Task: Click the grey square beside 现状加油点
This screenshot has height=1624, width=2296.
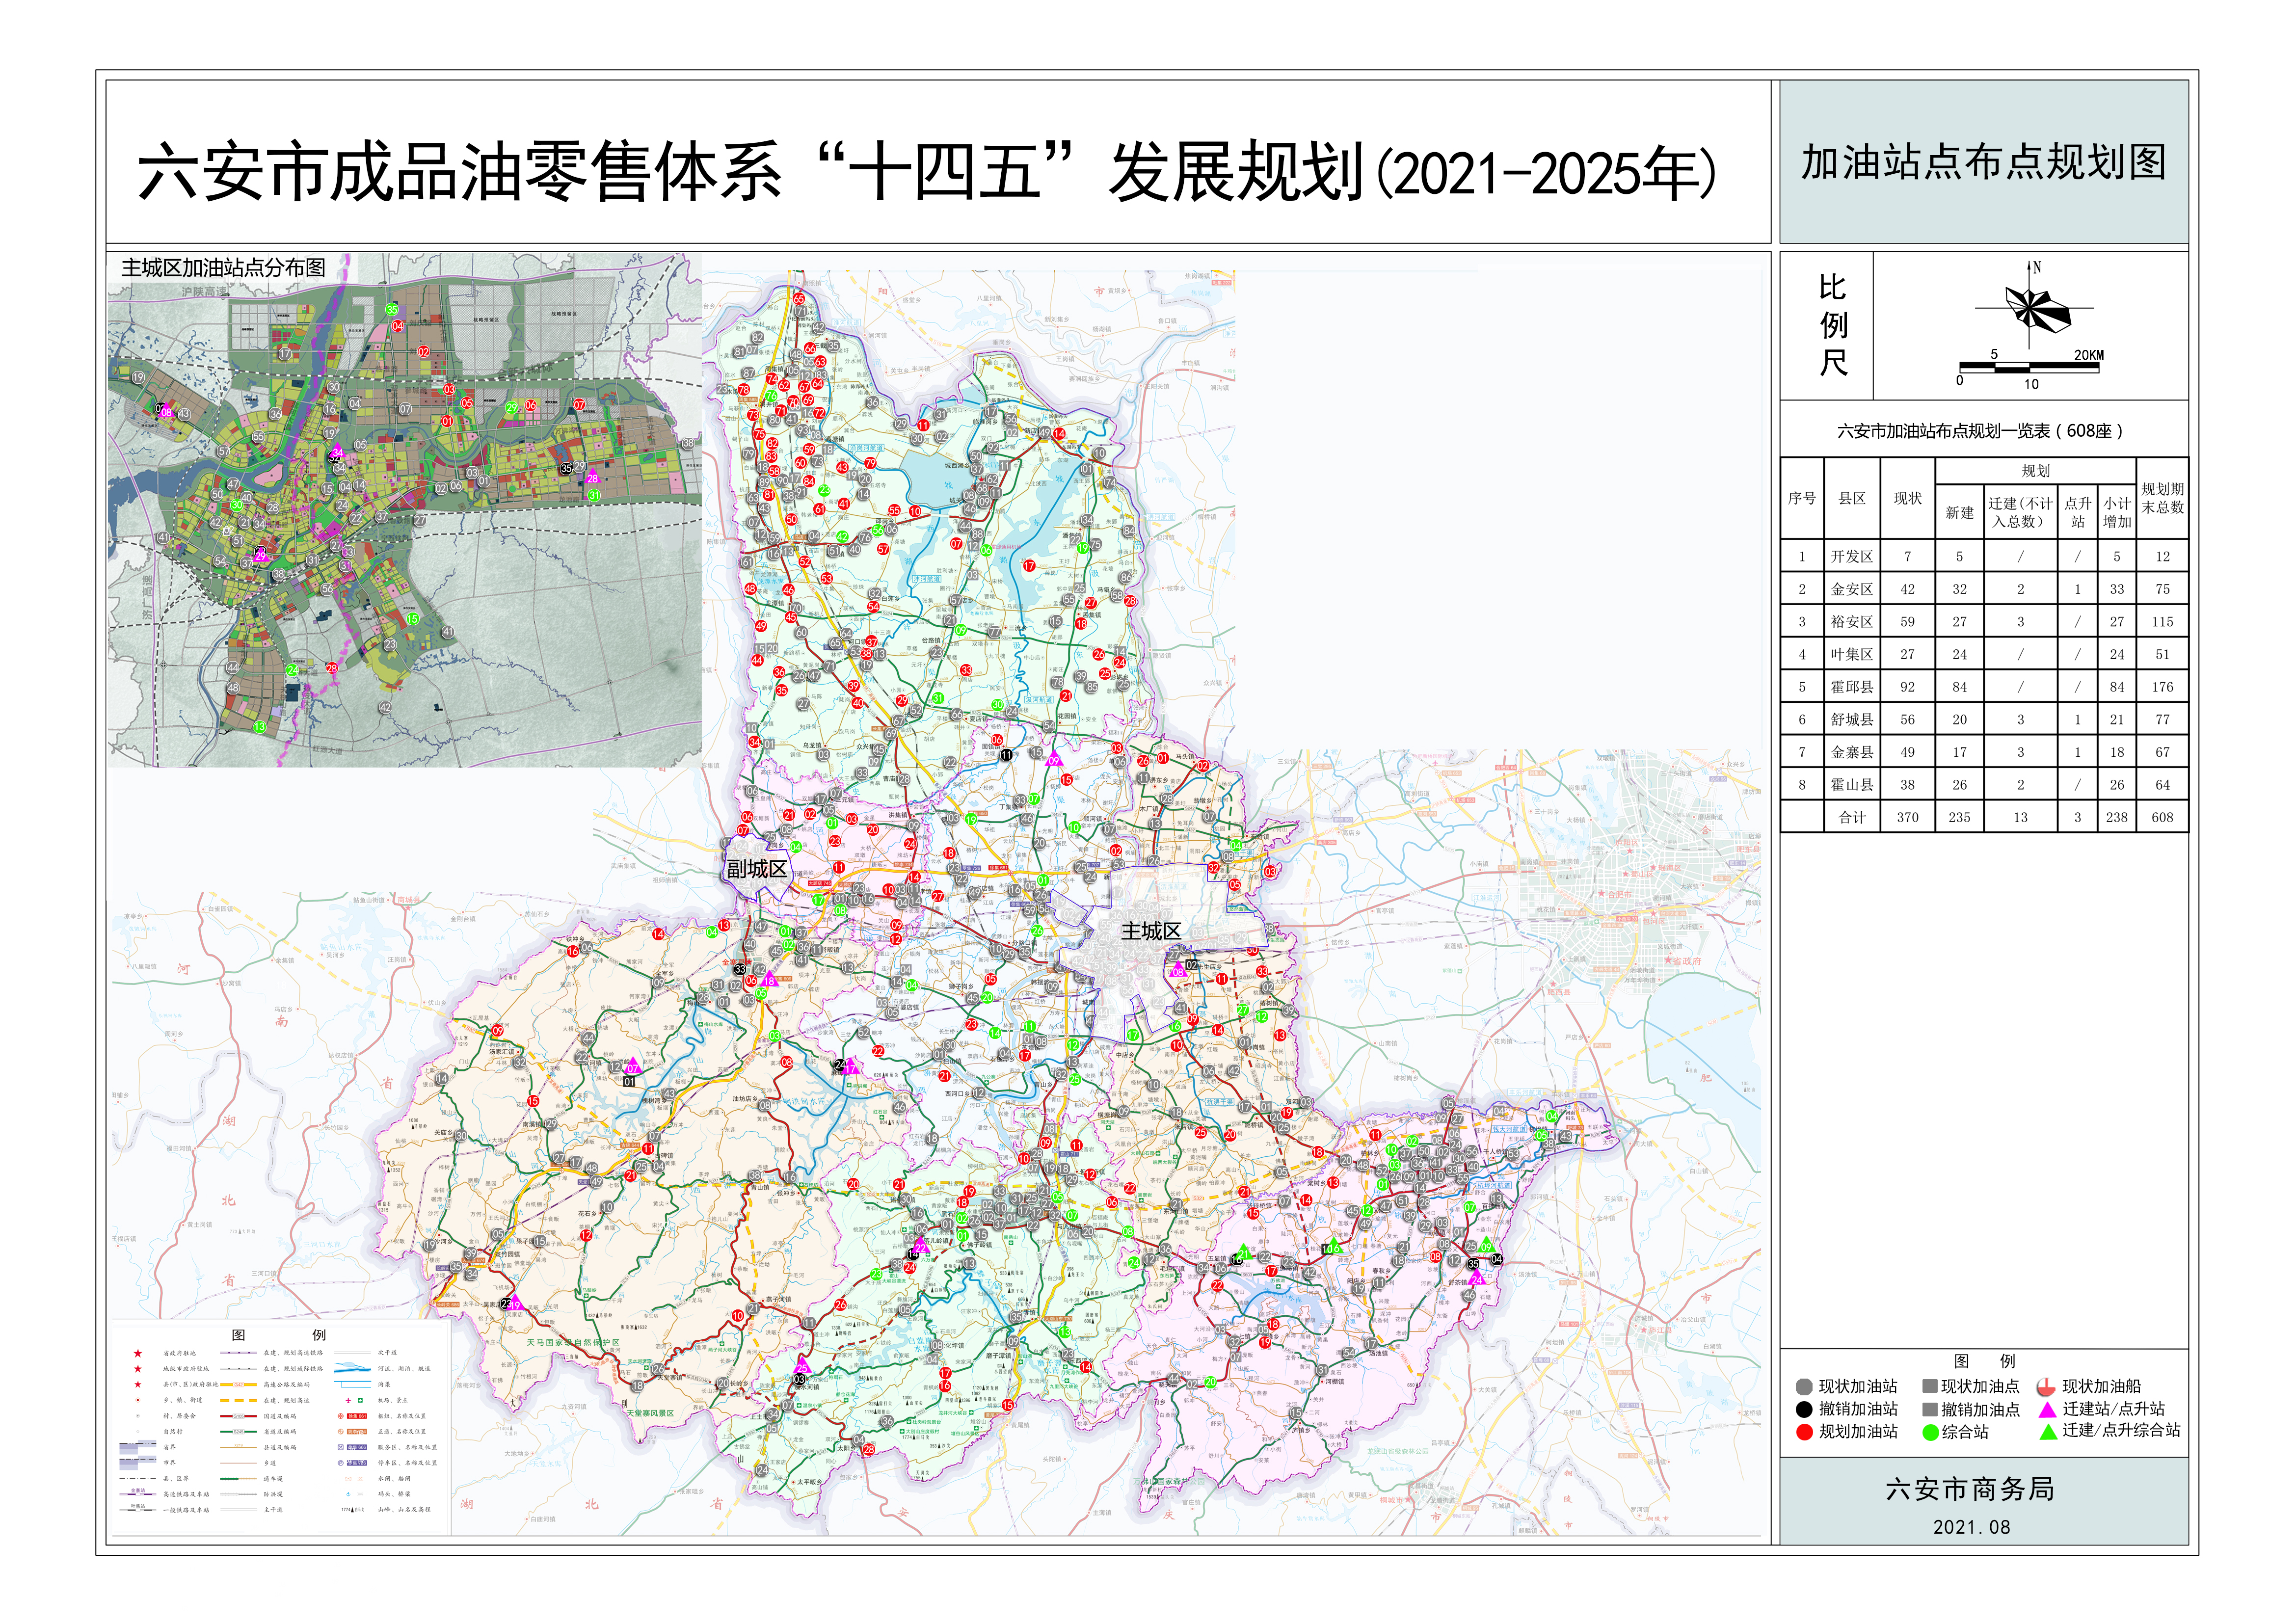Action: click(1930, 1386)
